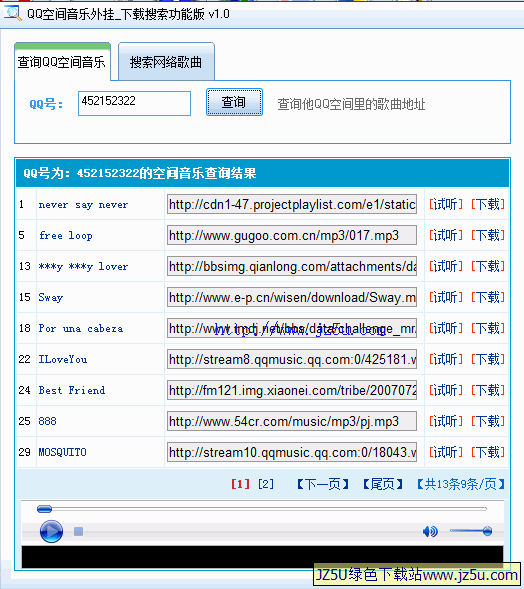
Task: Click the Sway URL field
Action: 292,298
